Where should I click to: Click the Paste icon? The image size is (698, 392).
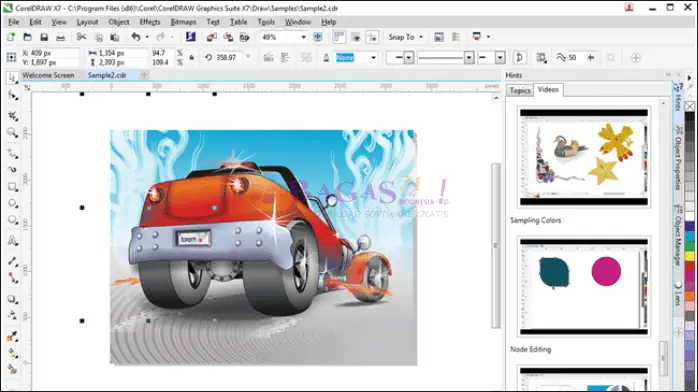point(115,37)
